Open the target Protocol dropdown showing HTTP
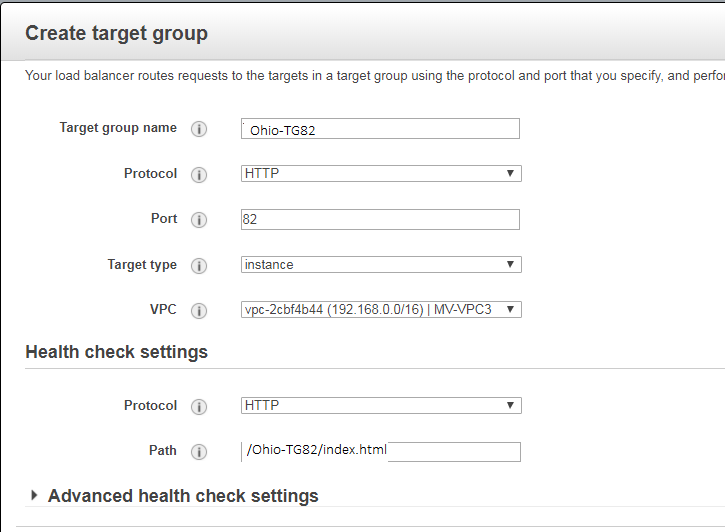 pos(381,174)
